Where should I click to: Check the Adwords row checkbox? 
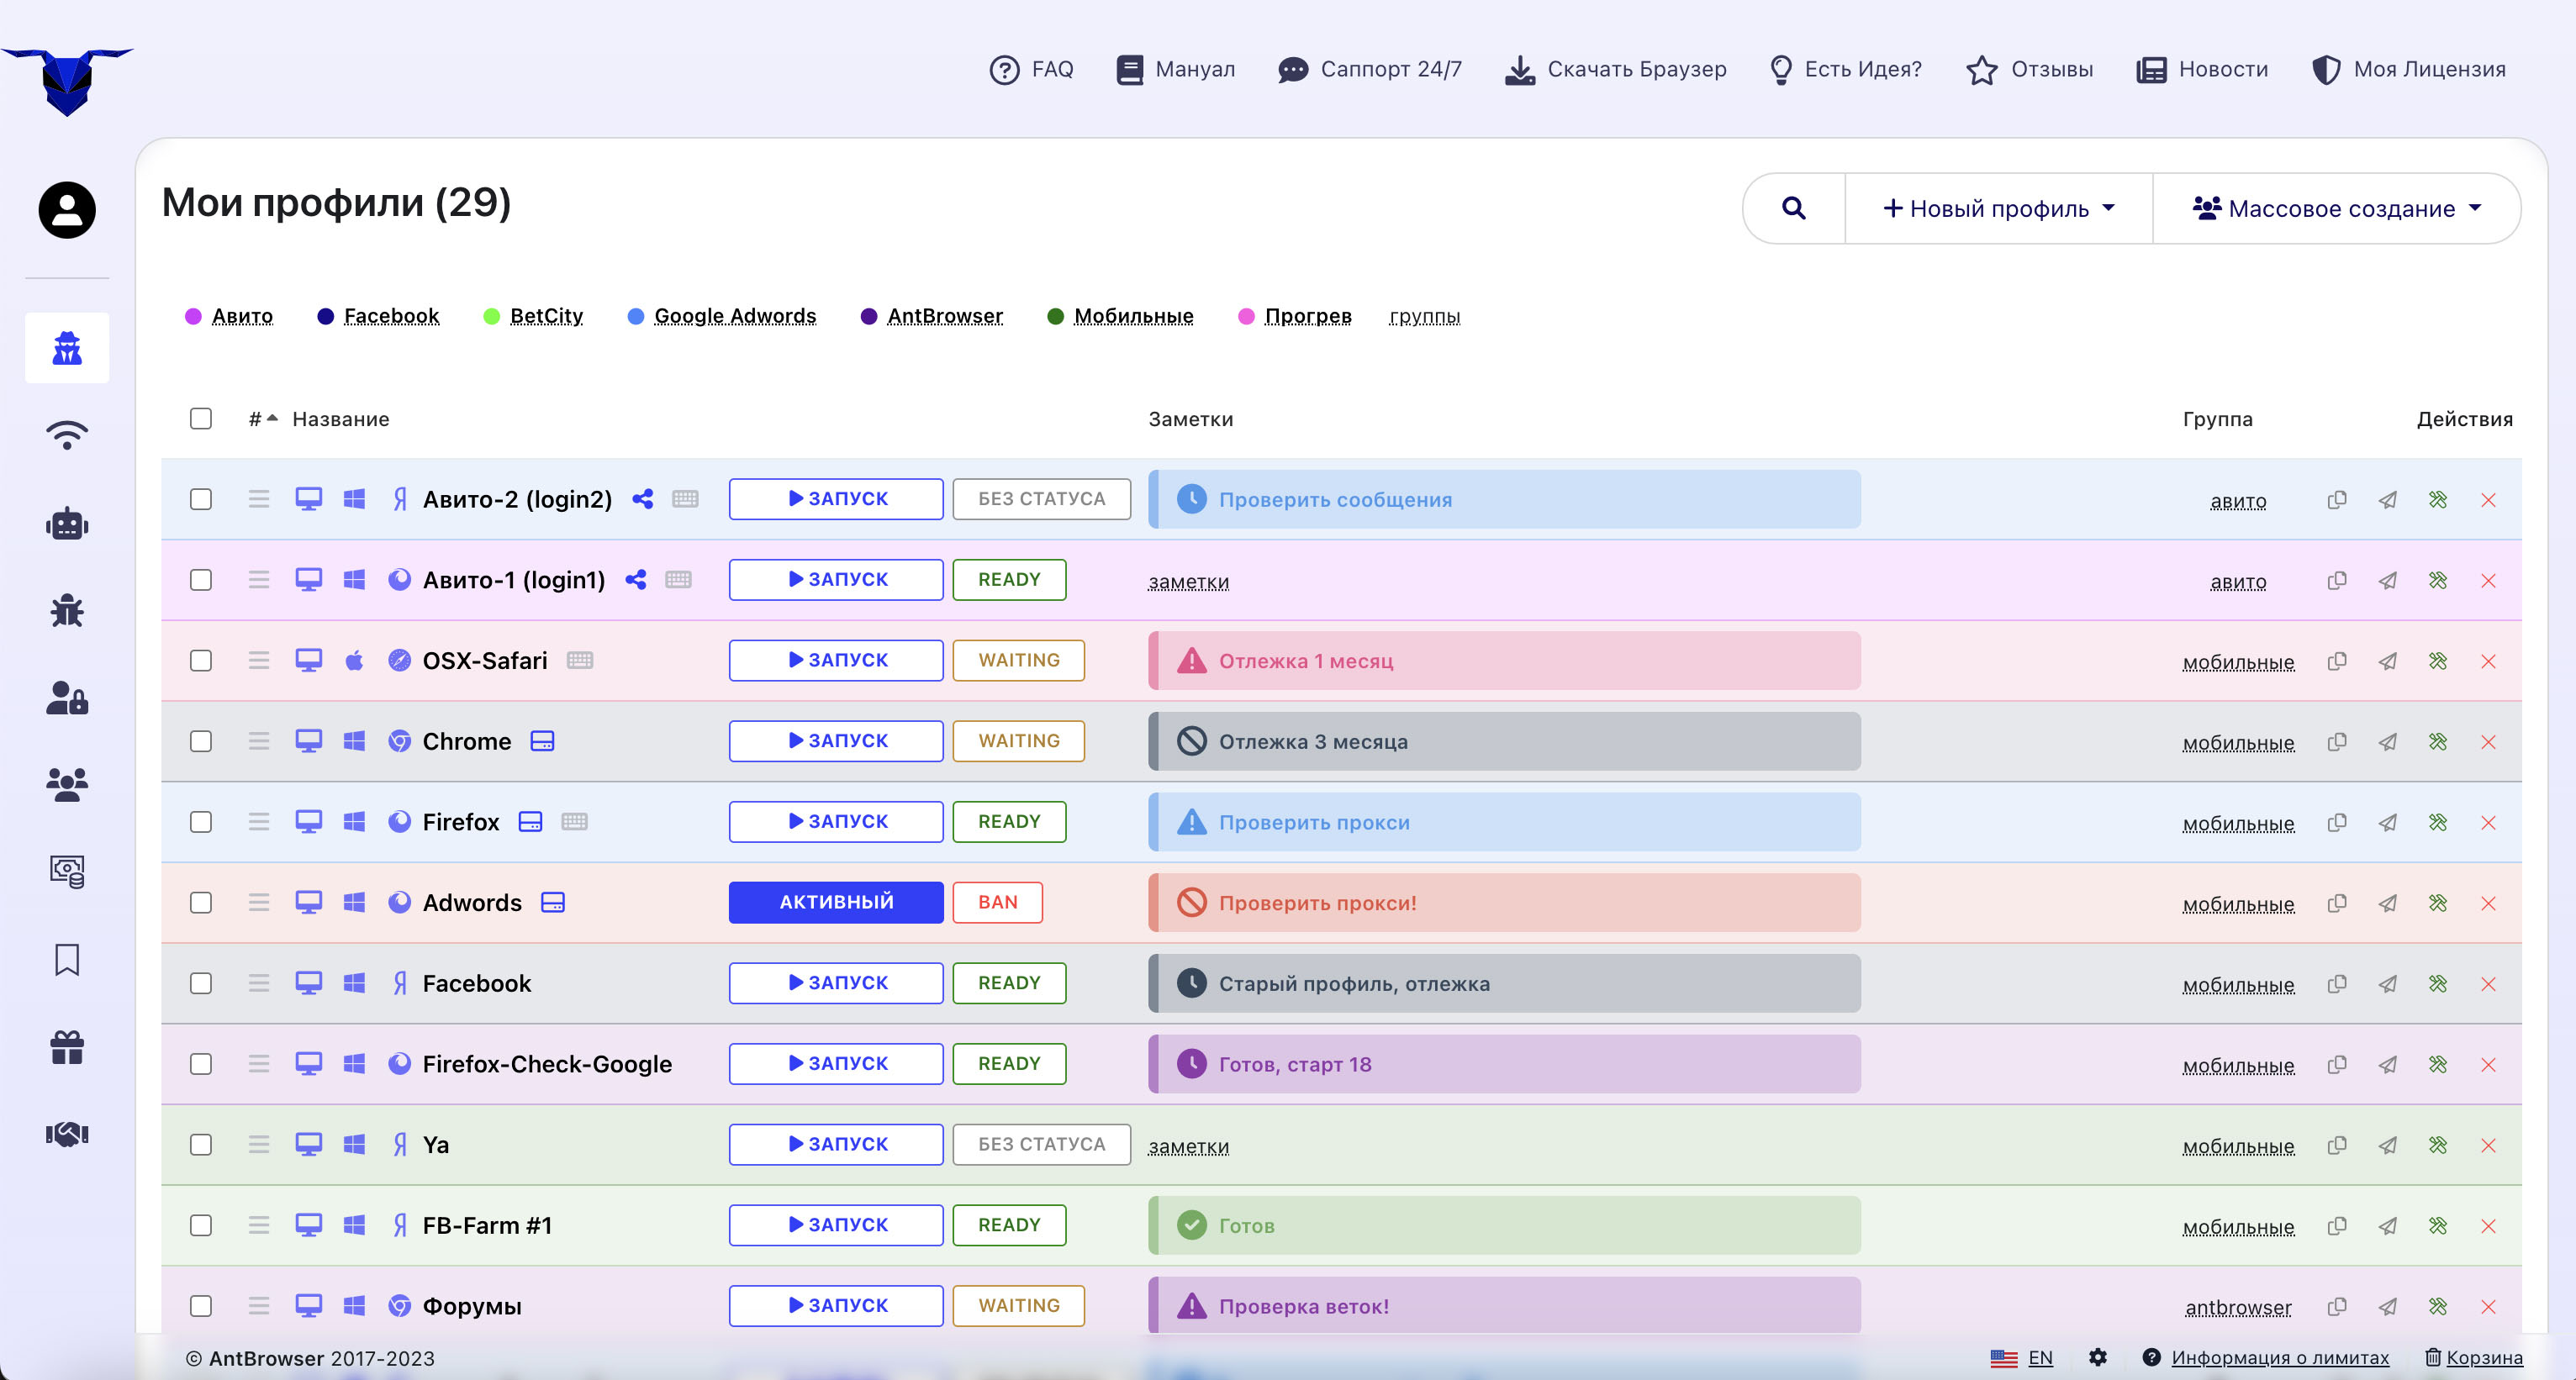(201, 902)
